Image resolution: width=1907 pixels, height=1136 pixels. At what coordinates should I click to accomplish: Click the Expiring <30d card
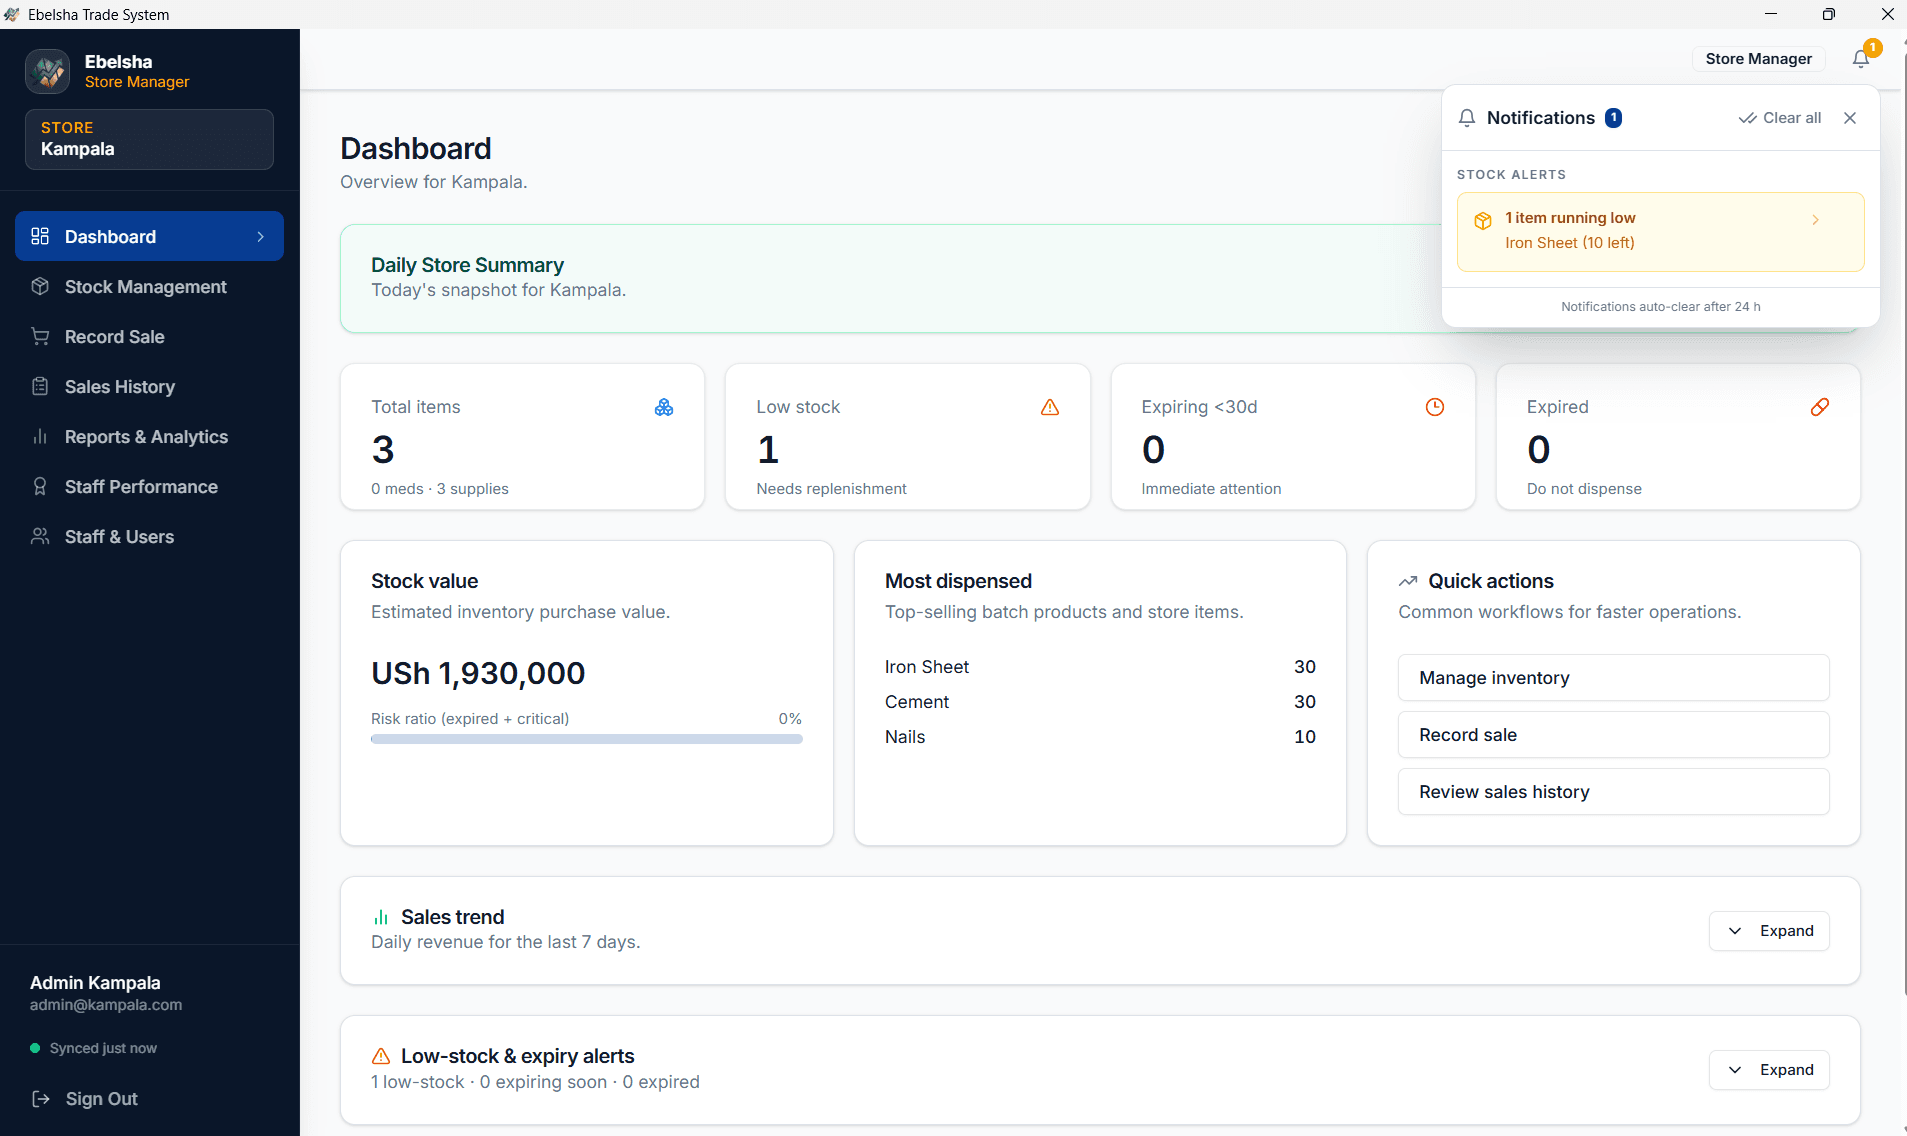[x=1293, y=437]
